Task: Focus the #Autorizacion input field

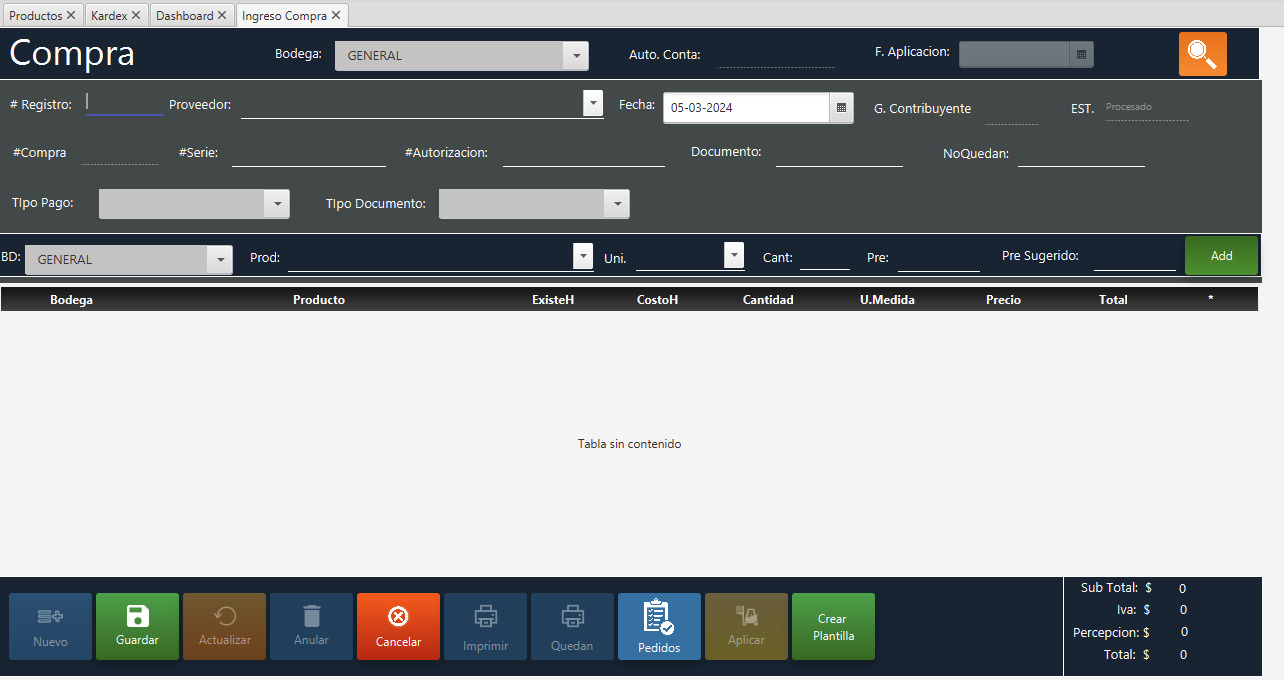Action: 583,153
